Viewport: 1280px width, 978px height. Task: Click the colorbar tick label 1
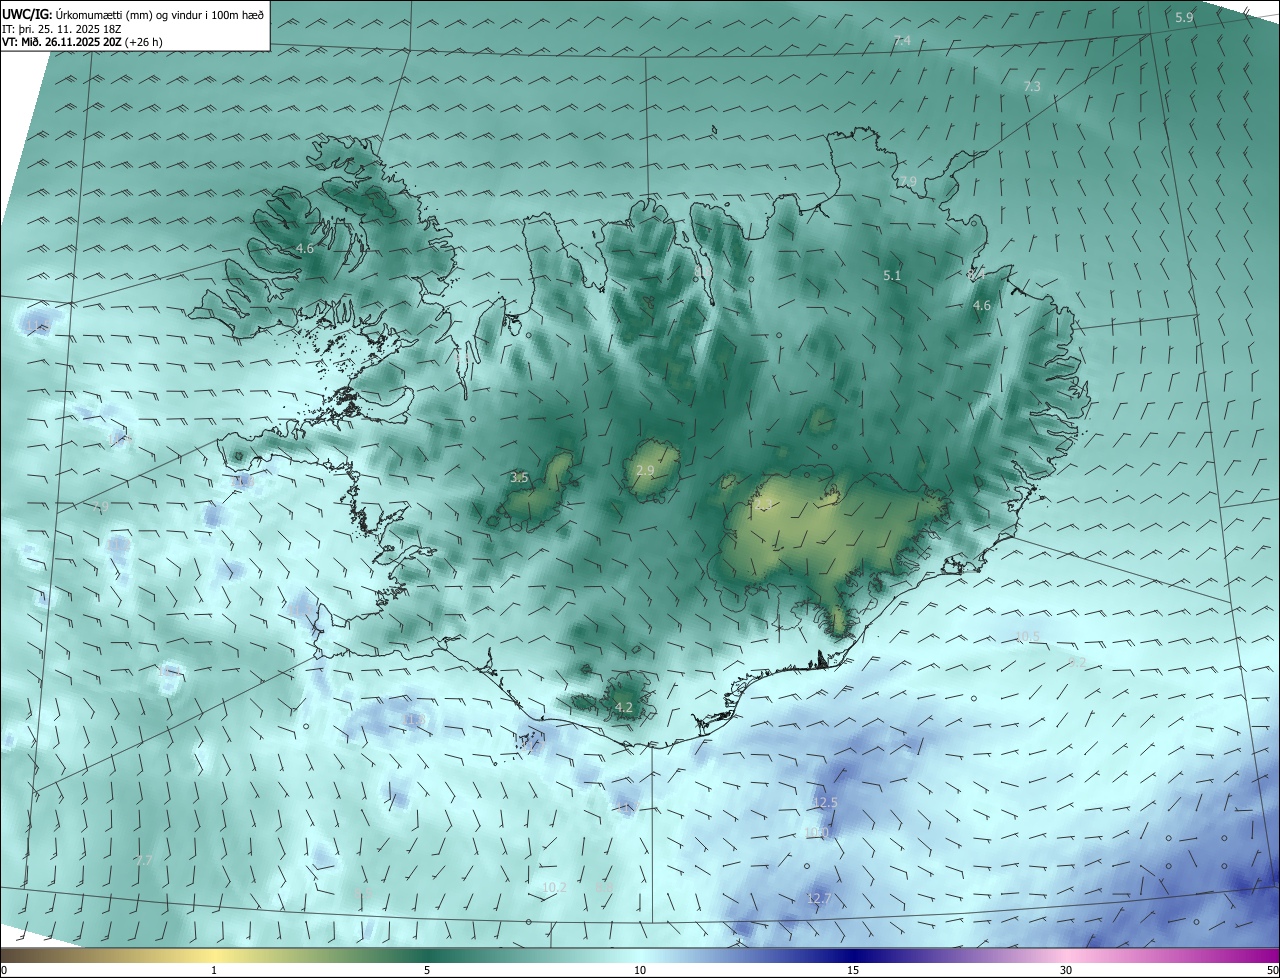[x=214, y=970]
